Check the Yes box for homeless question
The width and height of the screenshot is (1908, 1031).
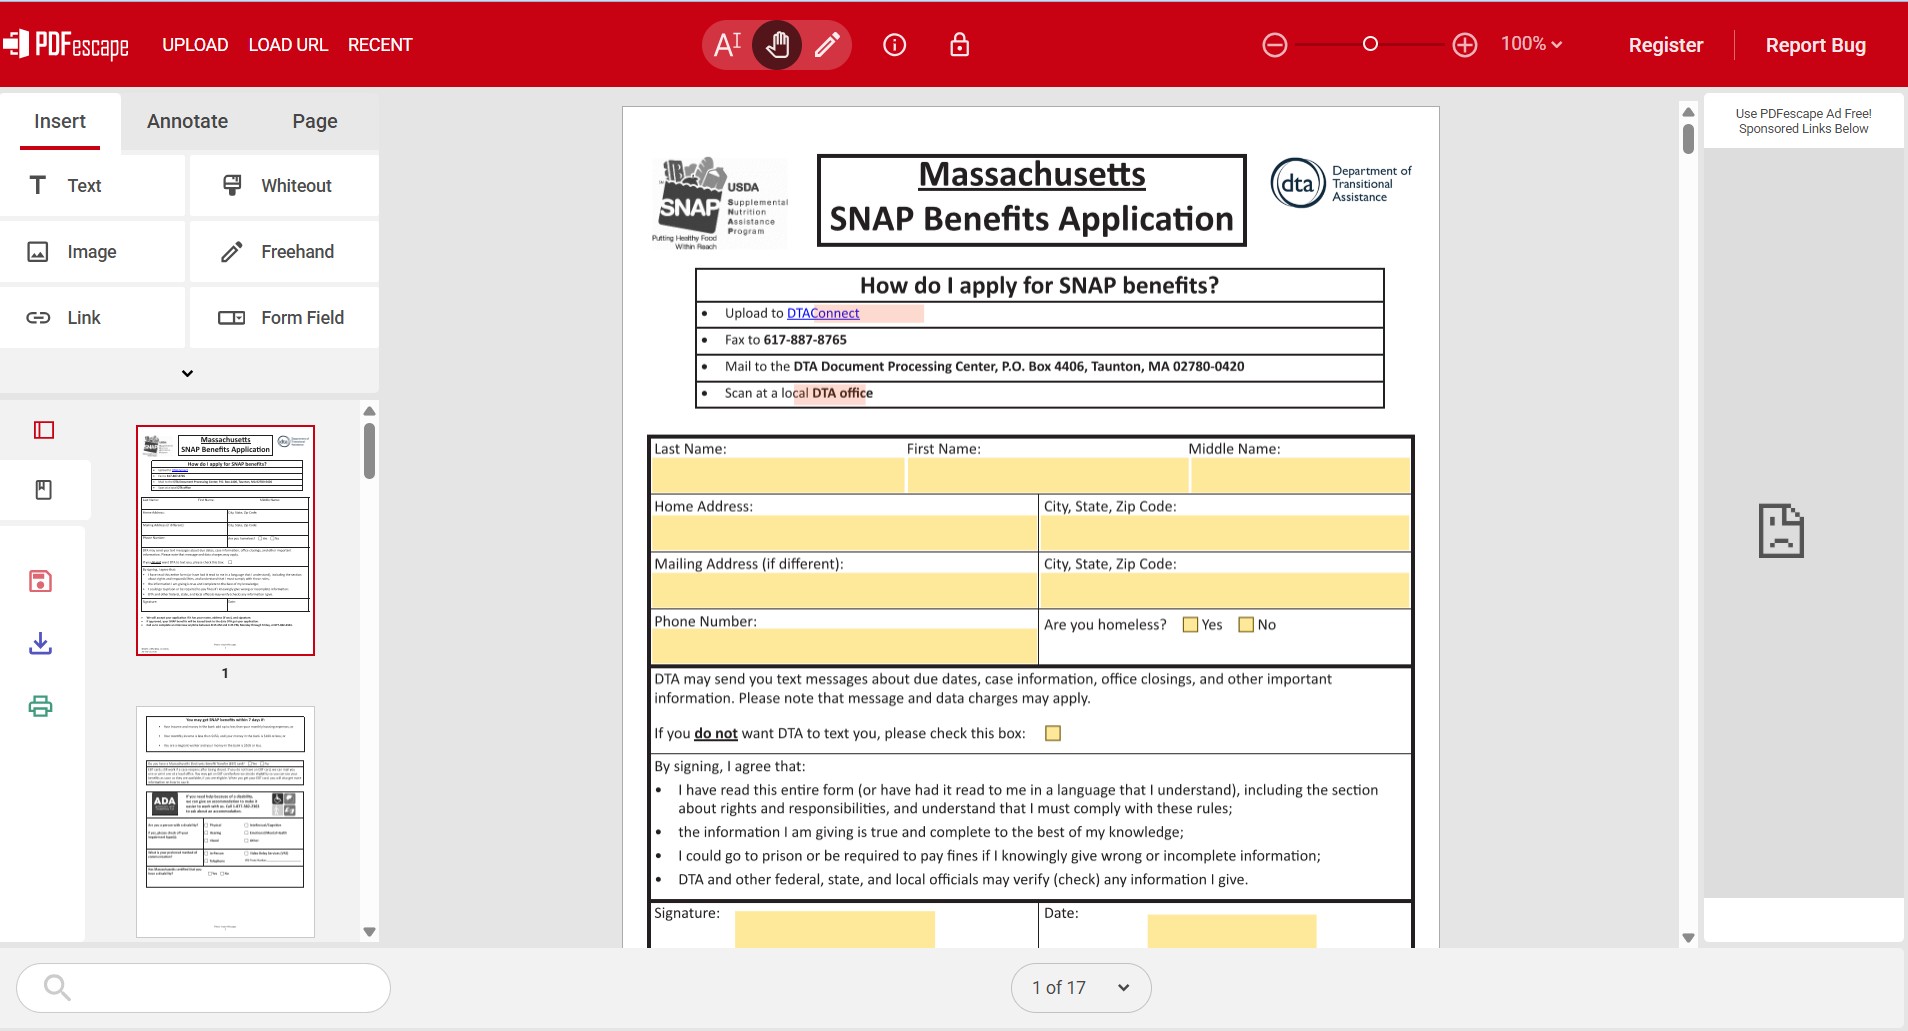click(1189, 624)
